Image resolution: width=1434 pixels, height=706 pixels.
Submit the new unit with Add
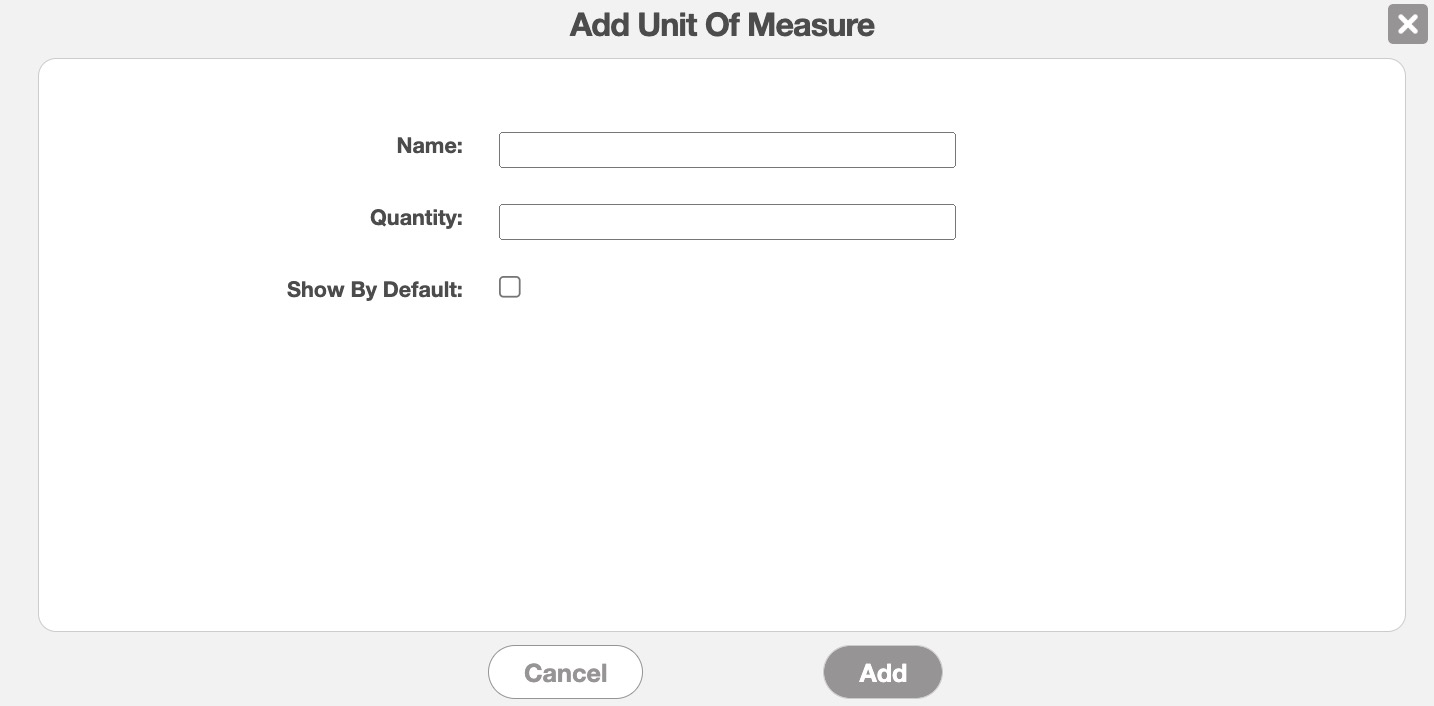pyautogui.click(x=882, y=672)
